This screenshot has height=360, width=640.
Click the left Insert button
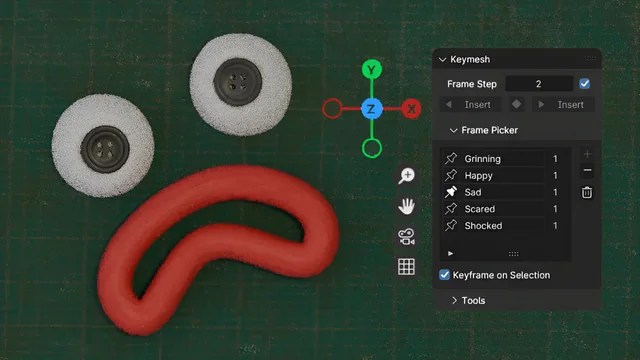(470, 104)
